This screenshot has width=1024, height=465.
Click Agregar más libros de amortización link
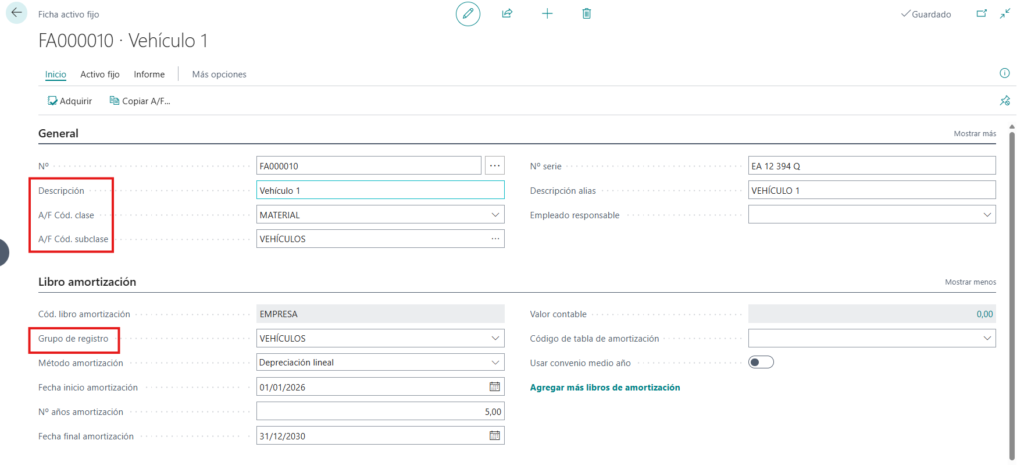[604, 387]
